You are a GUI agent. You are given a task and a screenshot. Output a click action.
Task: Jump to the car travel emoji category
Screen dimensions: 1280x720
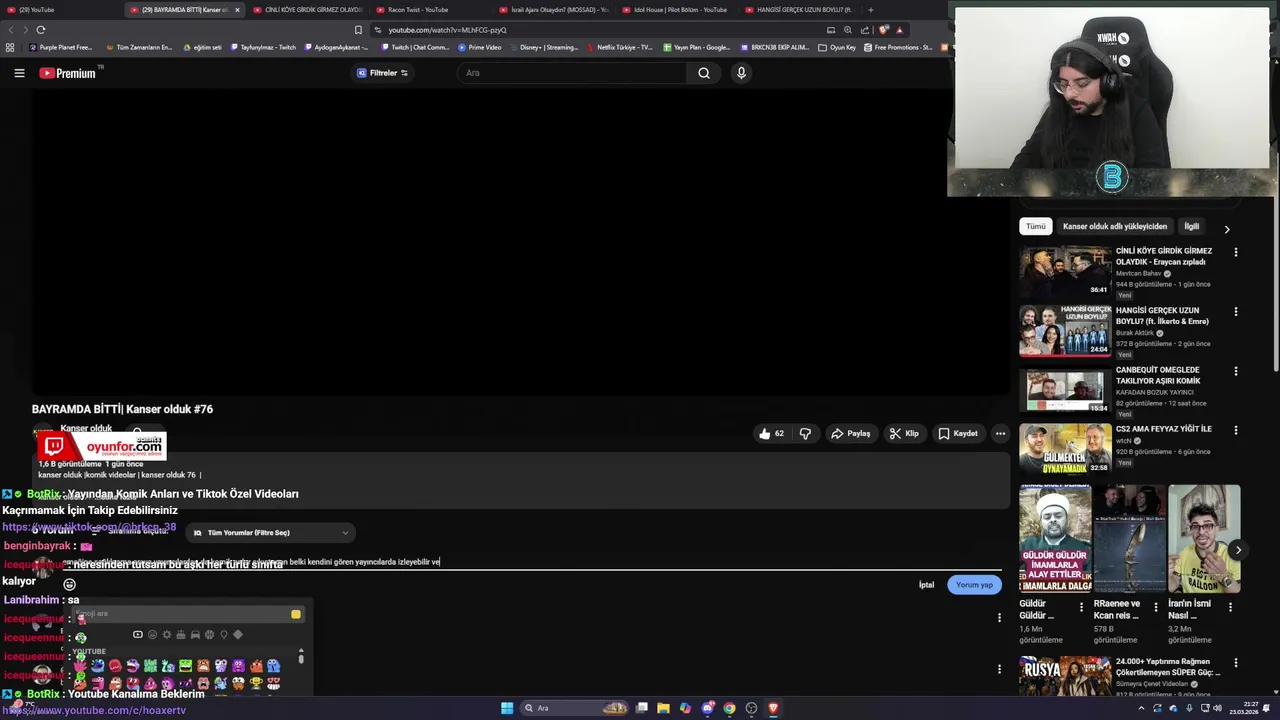pos(195,635)
